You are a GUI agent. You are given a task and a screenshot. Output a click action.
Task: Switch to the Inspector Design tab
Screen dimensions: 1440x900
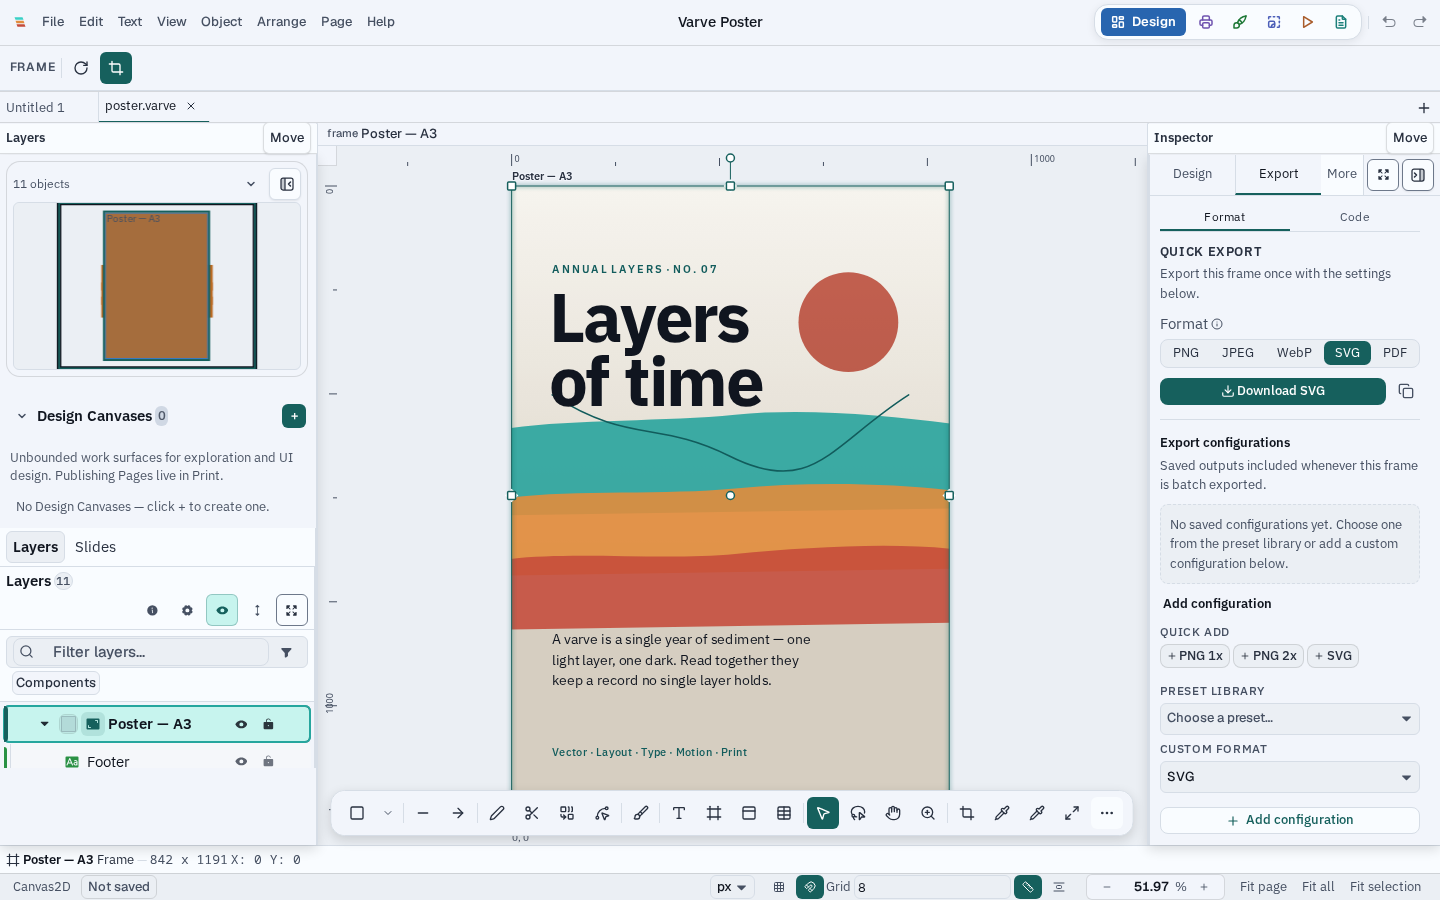click(x=1192, y=174)
